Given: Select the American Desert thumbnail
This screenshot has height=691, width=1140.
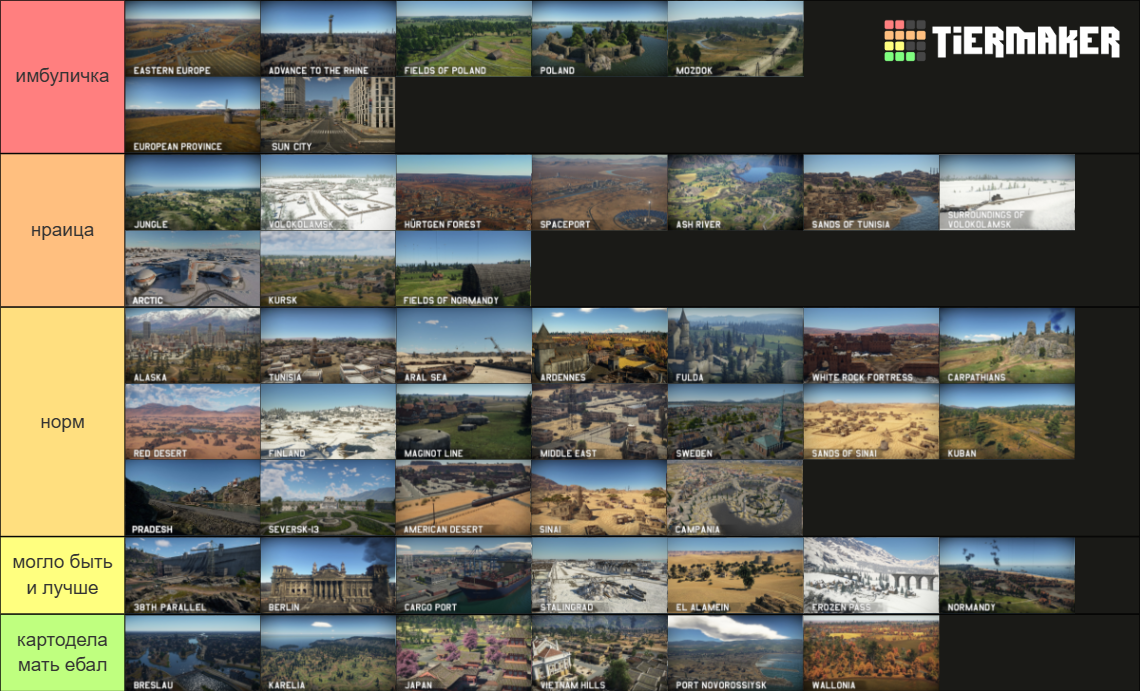Looking at the screenshot, I should coord(464,498).
